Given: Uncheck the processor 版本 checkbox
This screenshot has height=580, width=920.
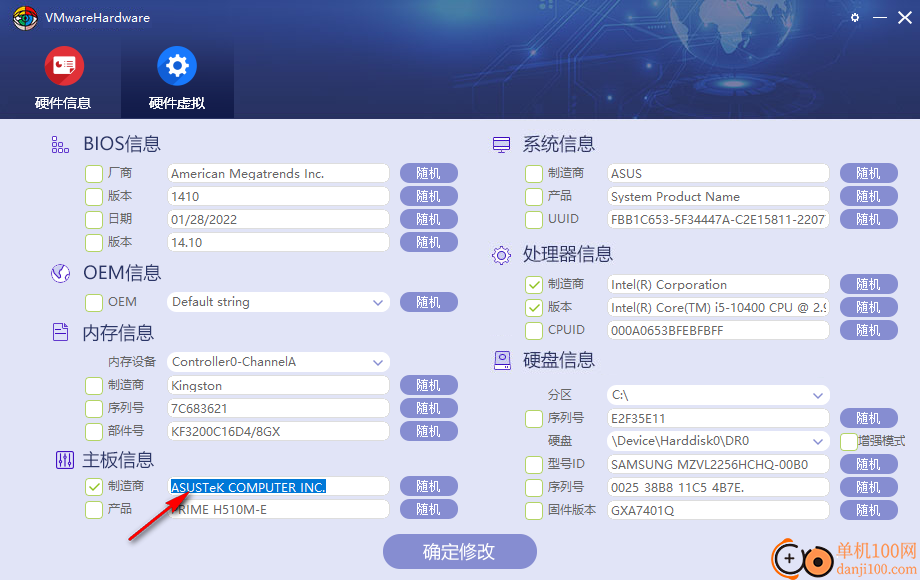Looking at the screenshot, I should click(x=534, y=307).
